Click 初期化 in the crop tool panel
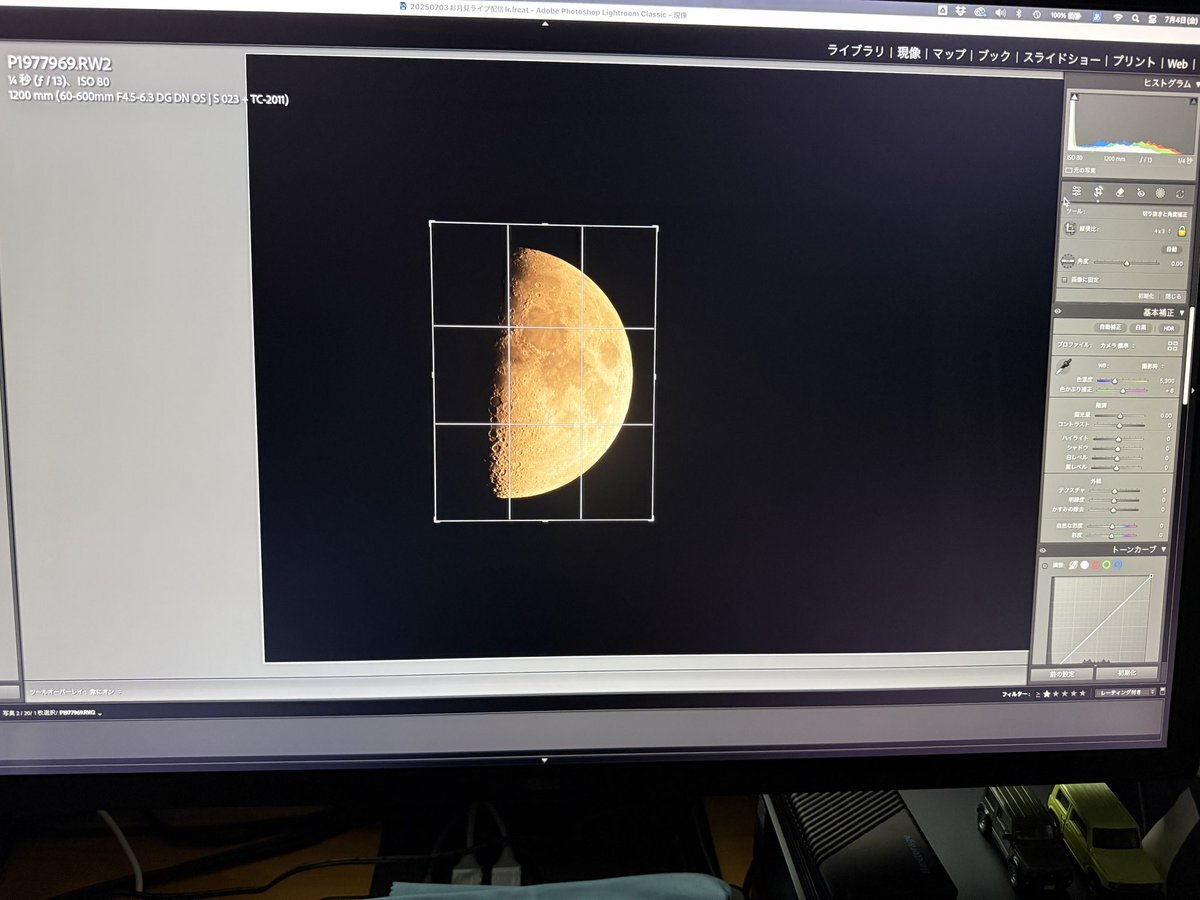Image resolution: width=1200 pixels, height=900 pixels. tap(1145, 297)
